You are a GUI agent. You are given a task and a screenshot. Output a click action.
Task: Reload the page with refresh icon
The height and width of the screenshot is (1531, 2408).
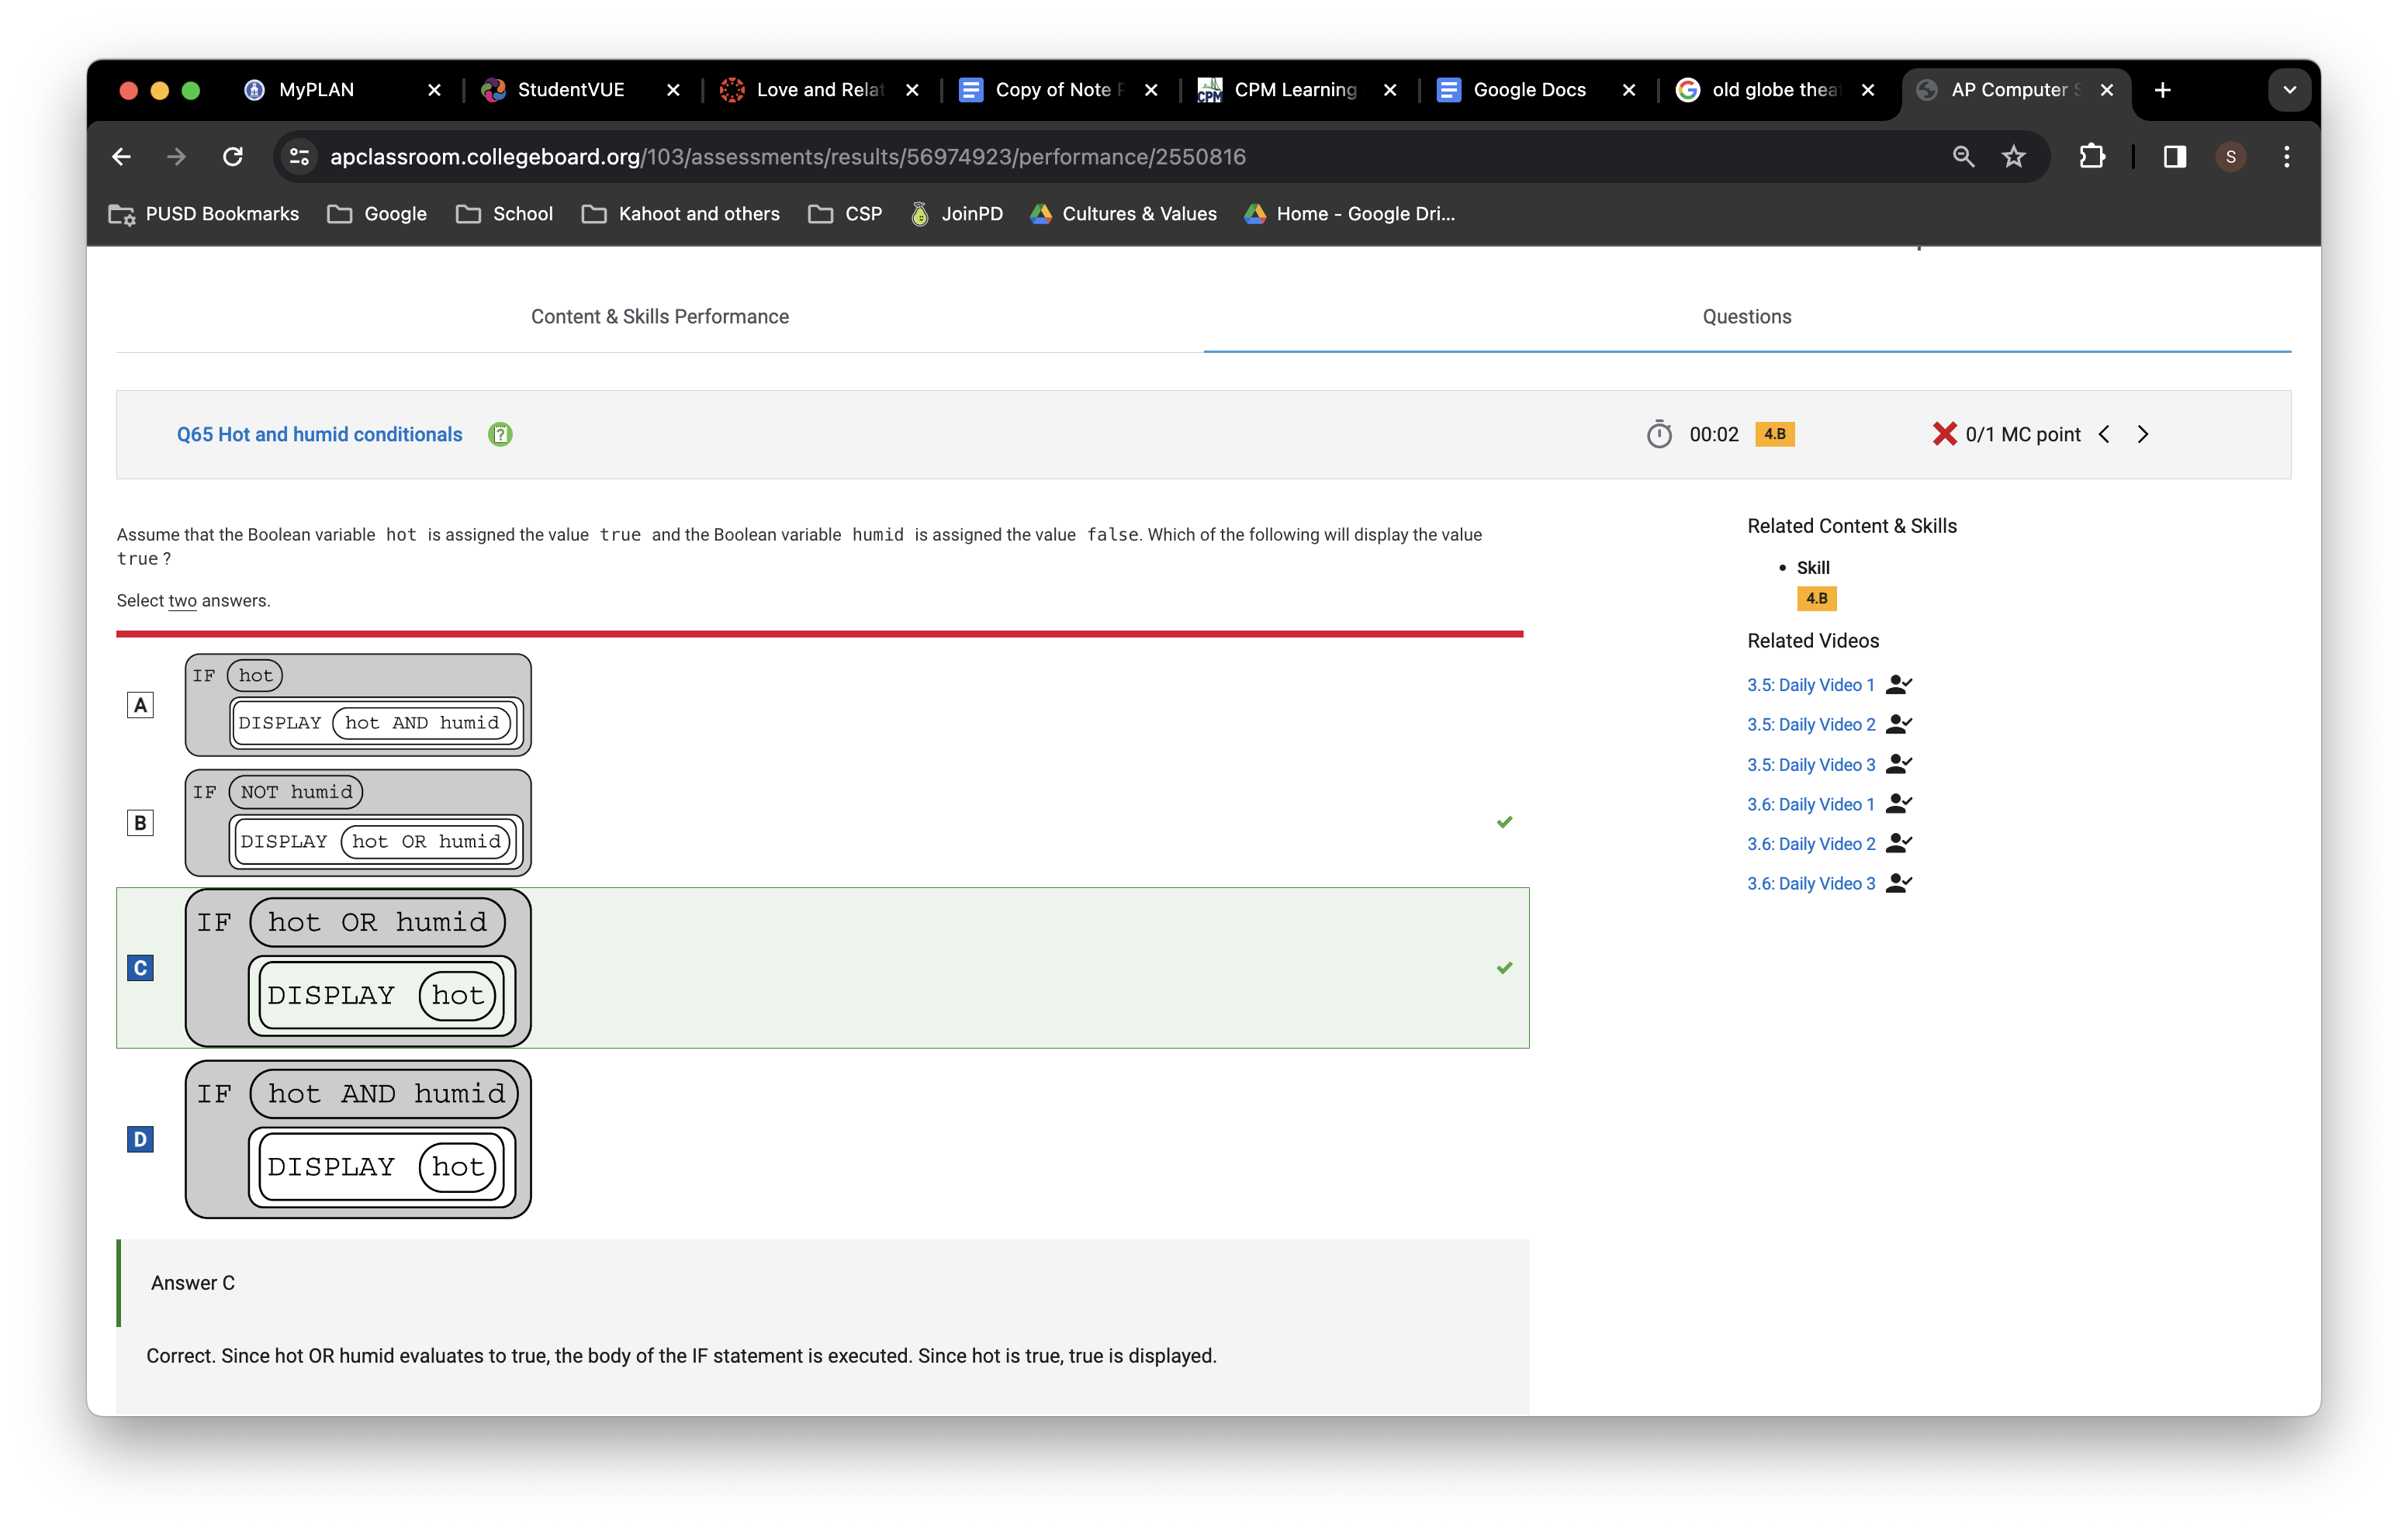click(233, 157)
